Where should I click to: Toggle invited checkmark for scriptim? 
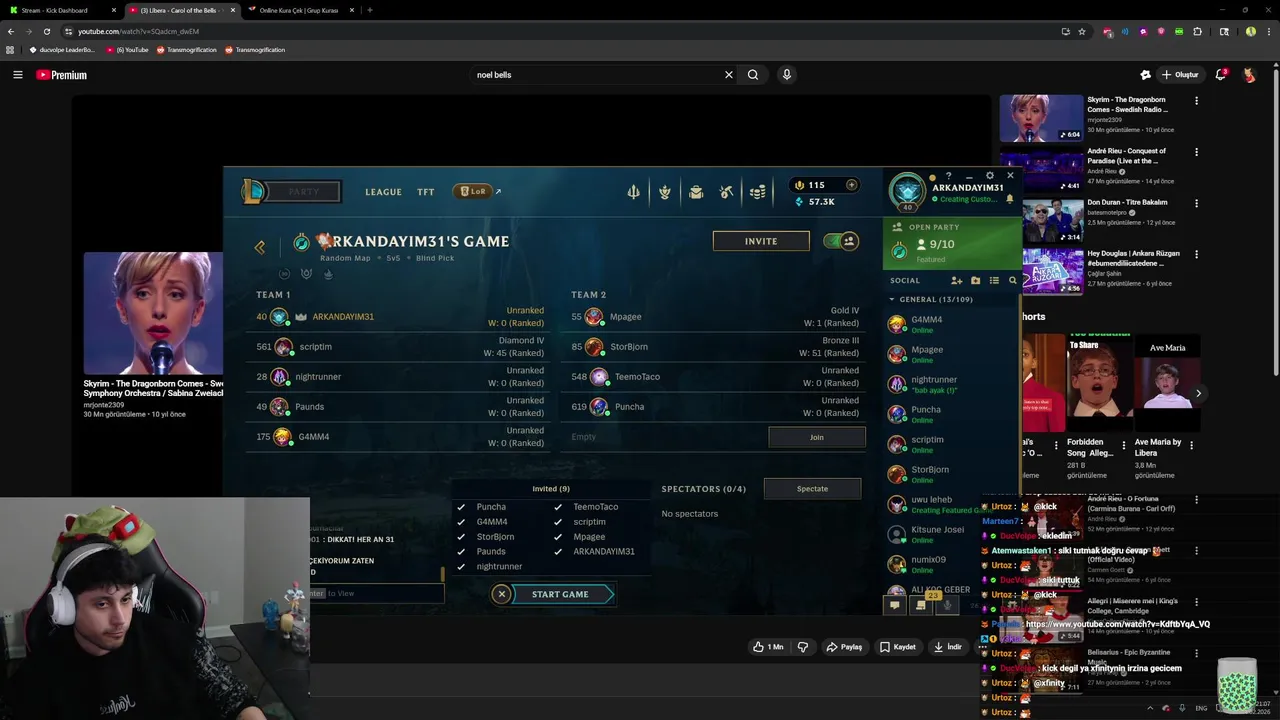click(x=558, y=522)
